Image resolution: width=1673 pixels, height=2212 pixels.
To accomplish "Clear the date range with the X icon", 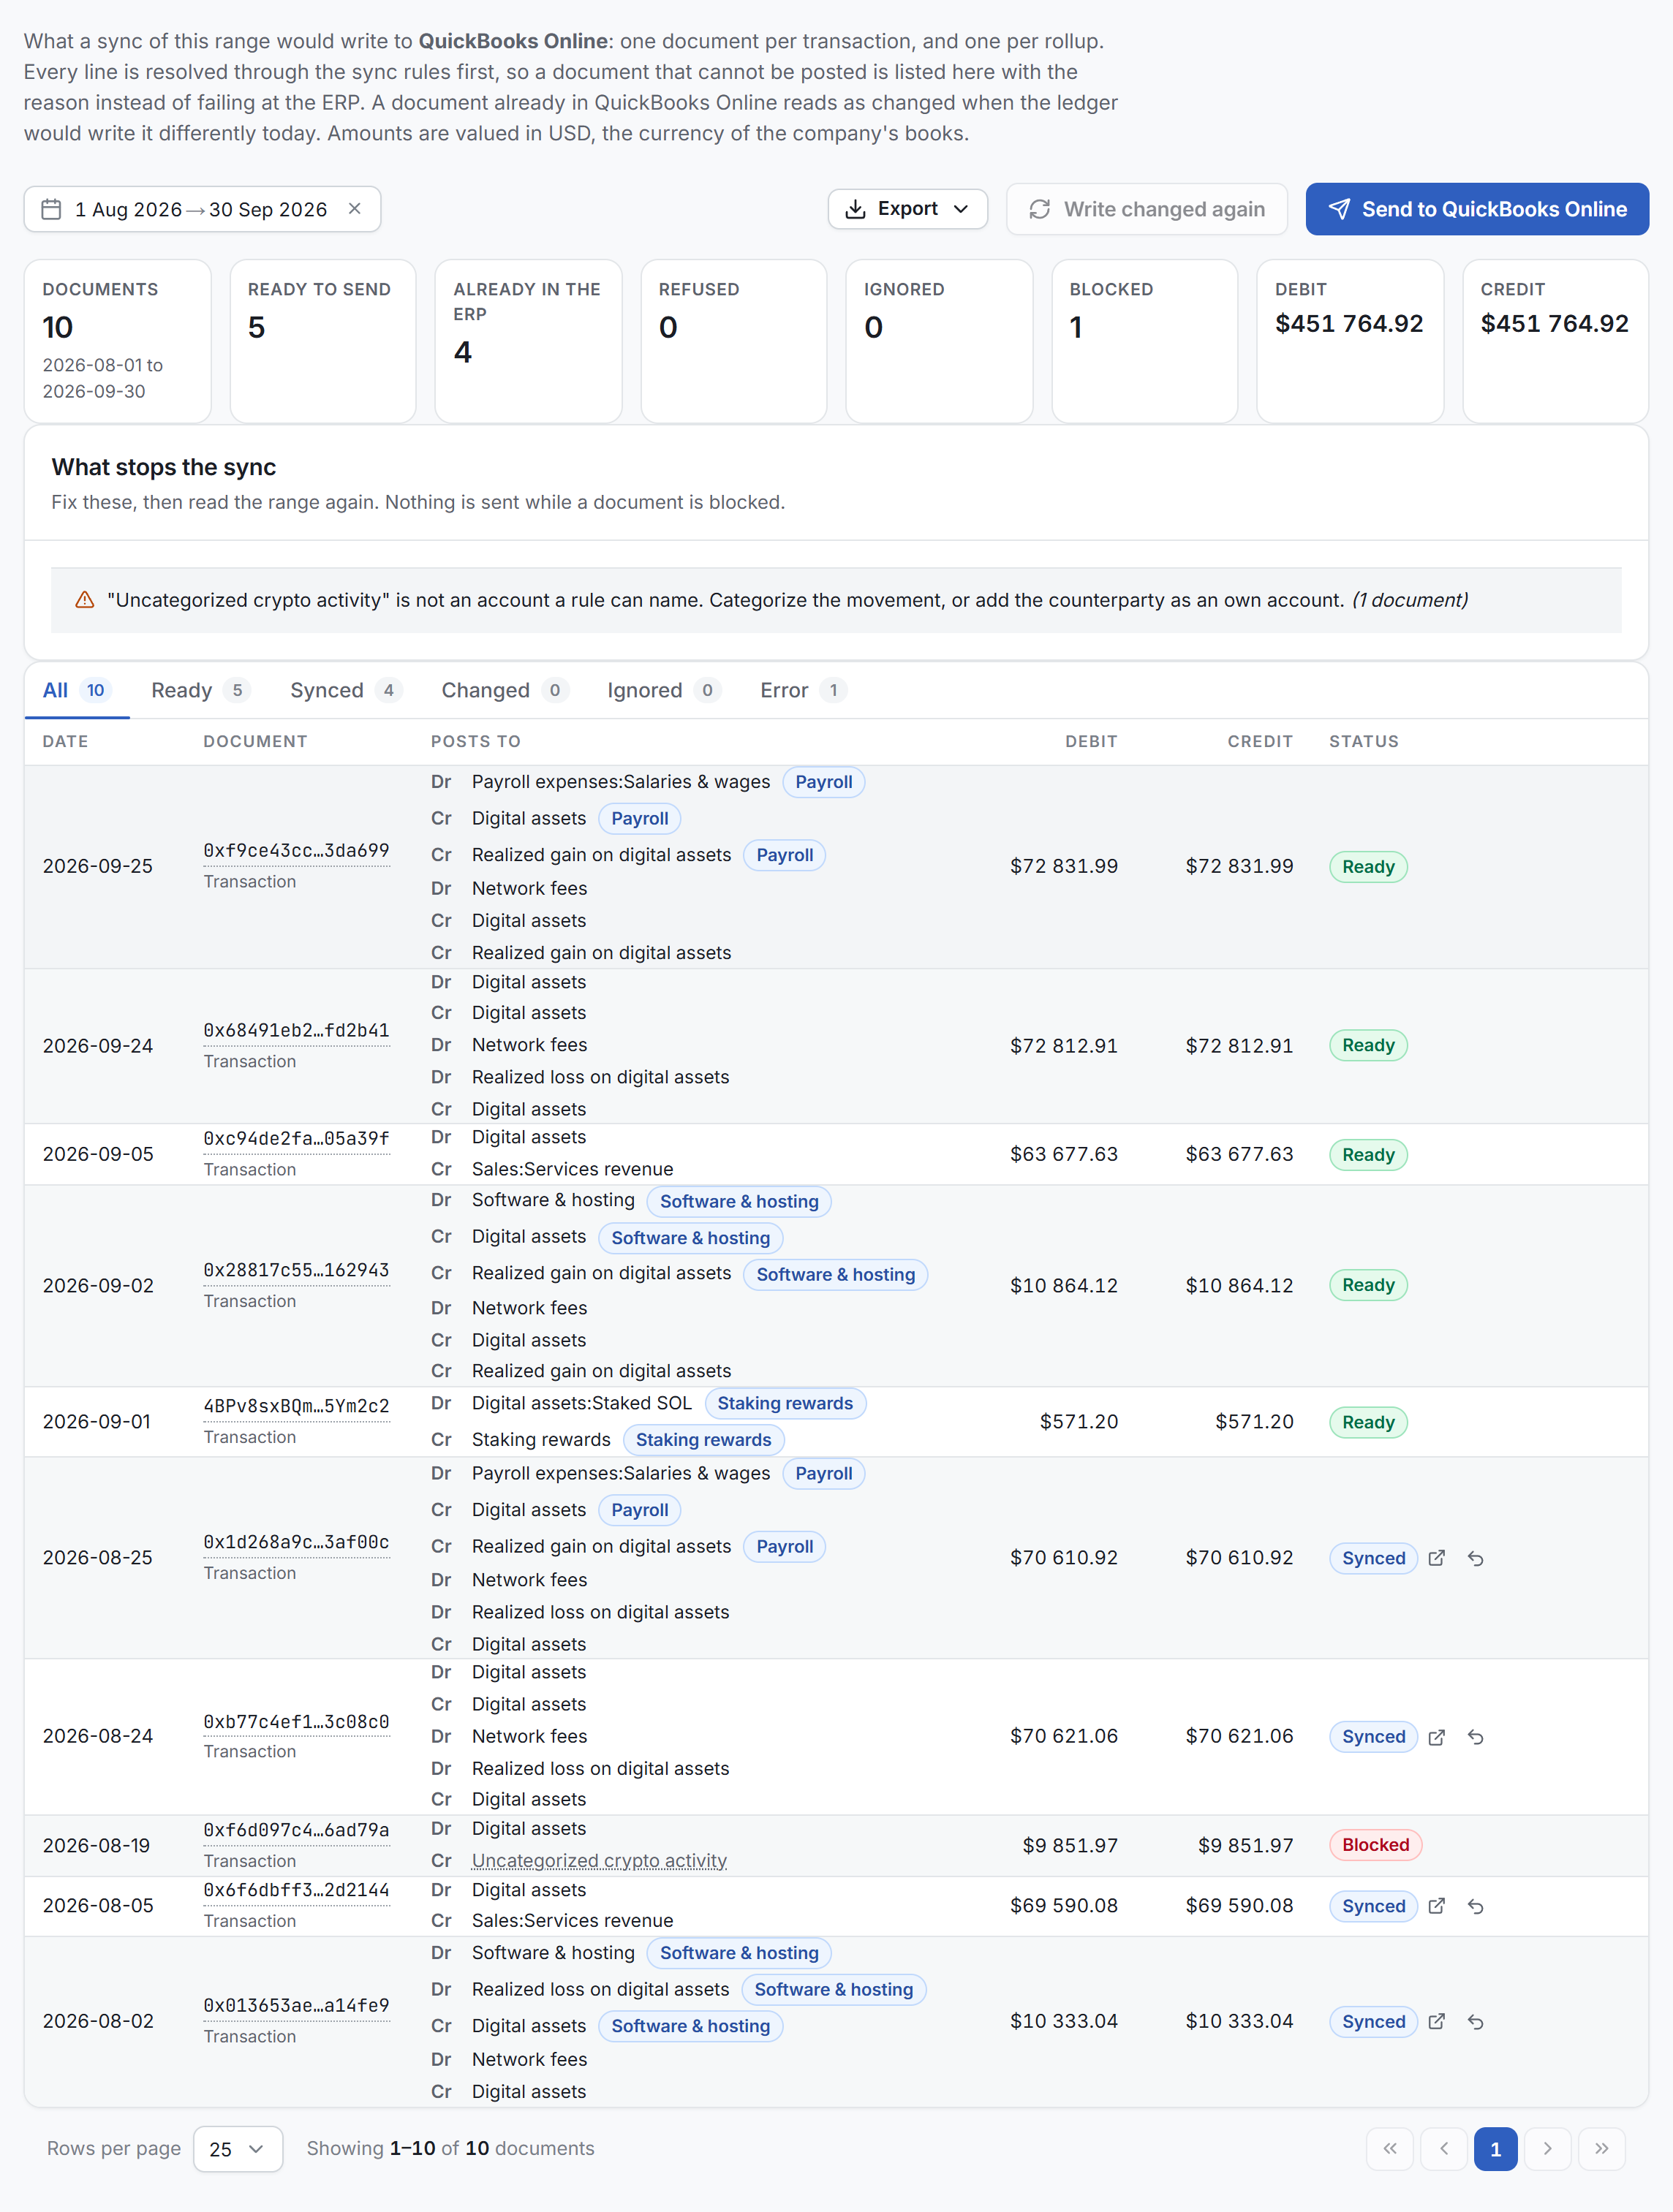I will pyautogui.click(x=354, y=209).
